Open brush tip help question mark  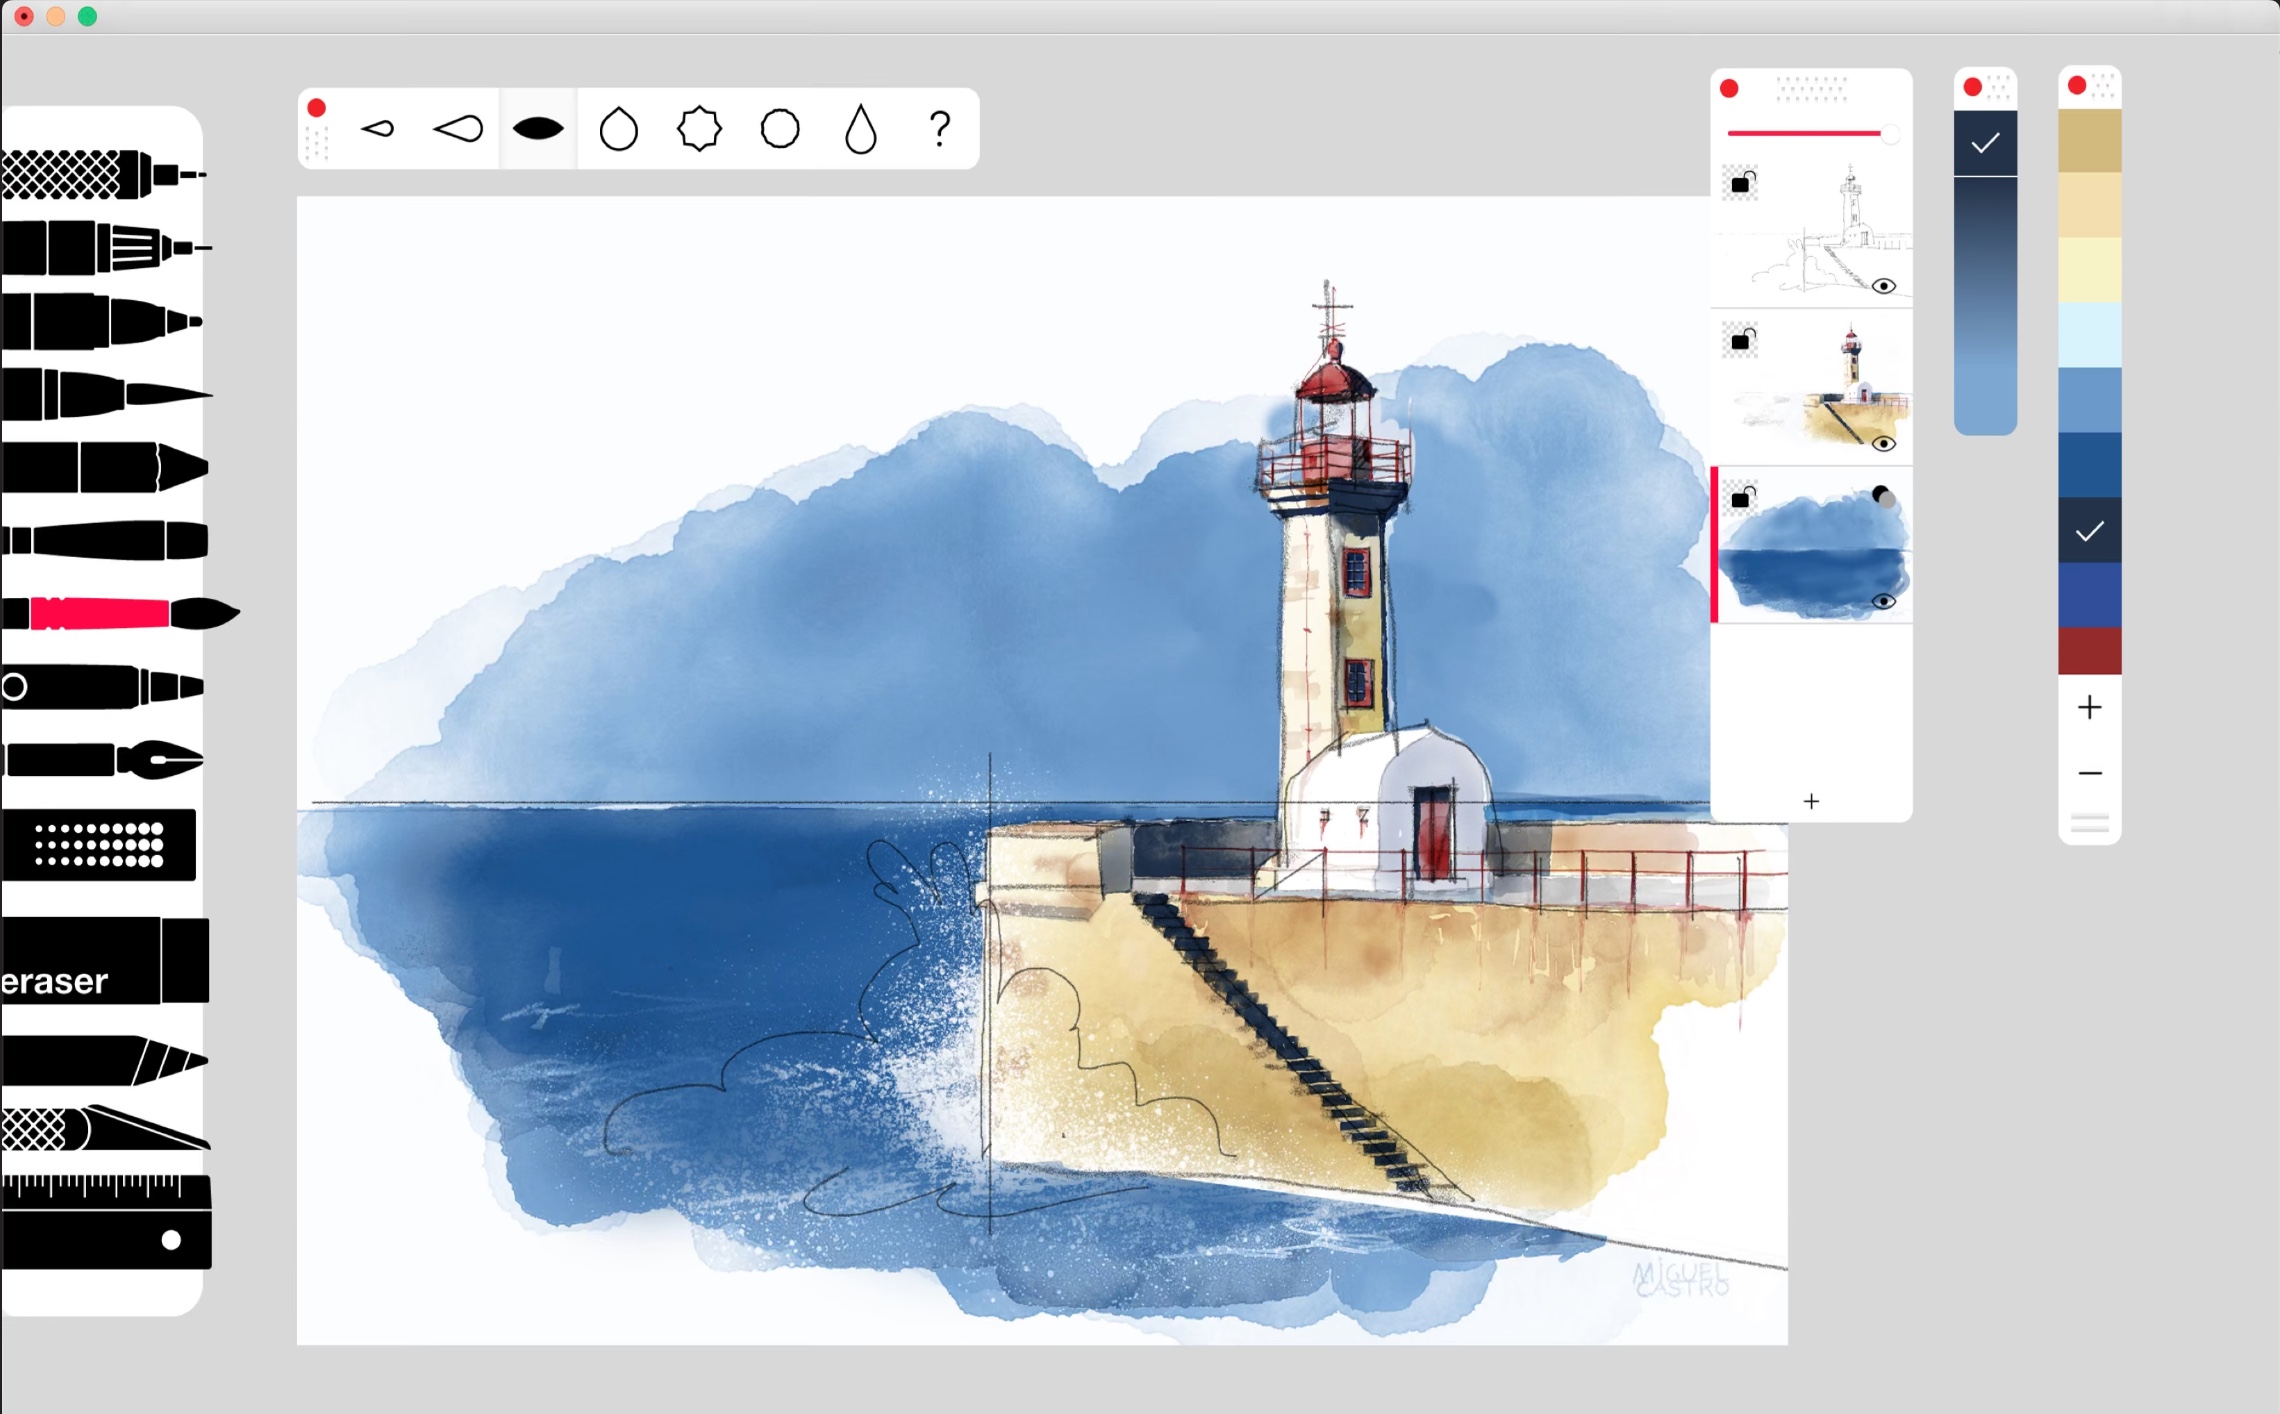(x=939, y=129)
